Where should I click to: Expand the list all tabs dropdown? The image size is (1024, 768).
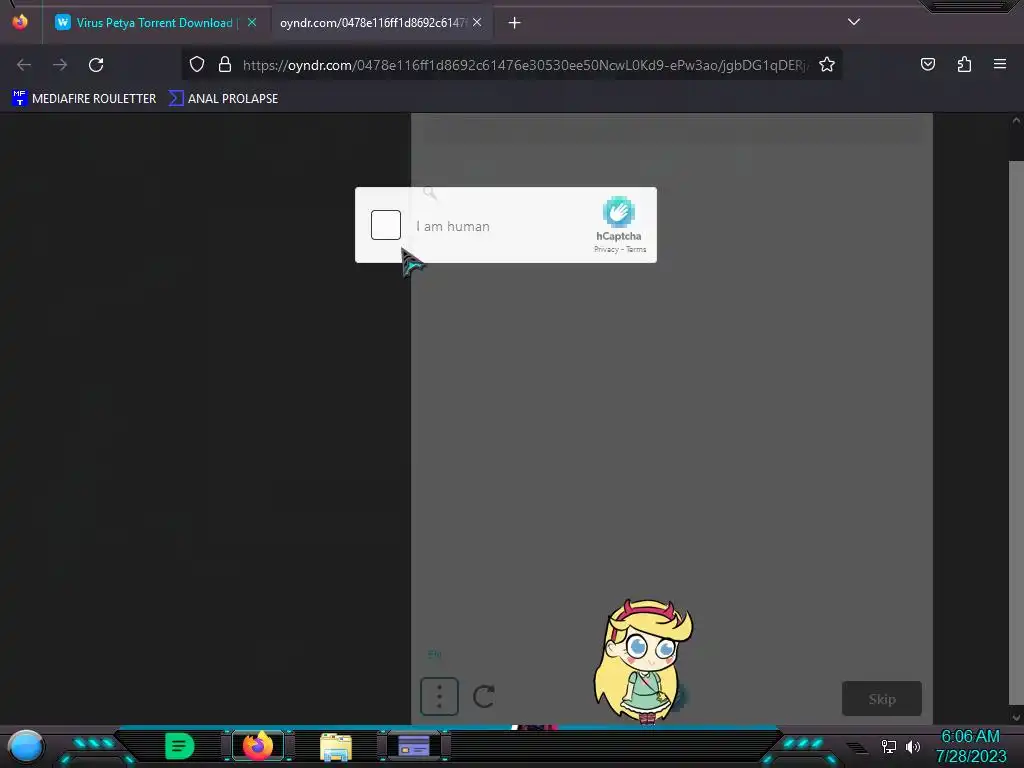(854, 22)
